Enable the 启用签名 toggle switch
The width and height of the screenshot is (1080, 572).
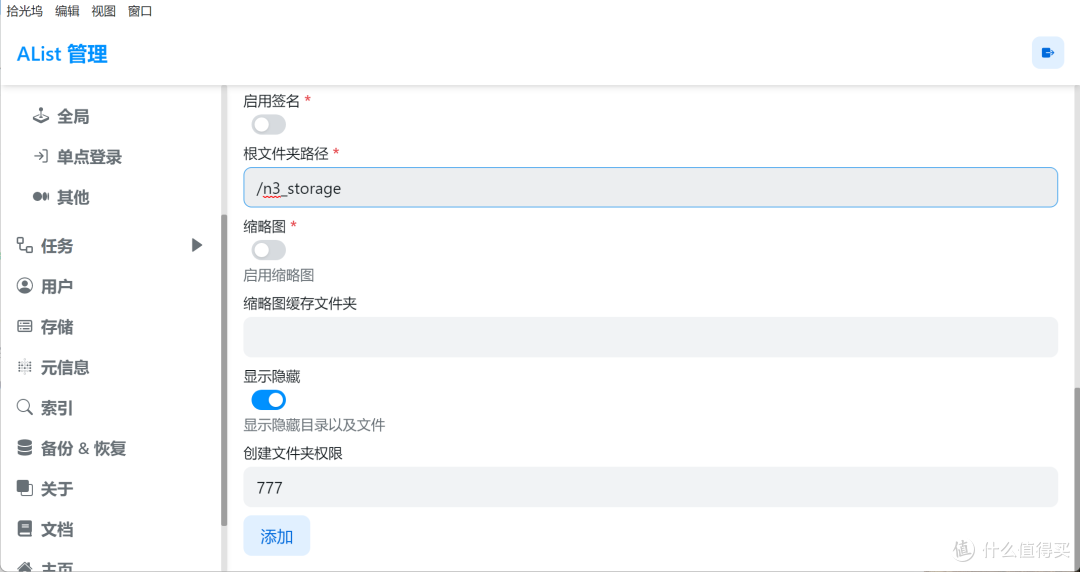pyautogui.click(x=269, y=125)
